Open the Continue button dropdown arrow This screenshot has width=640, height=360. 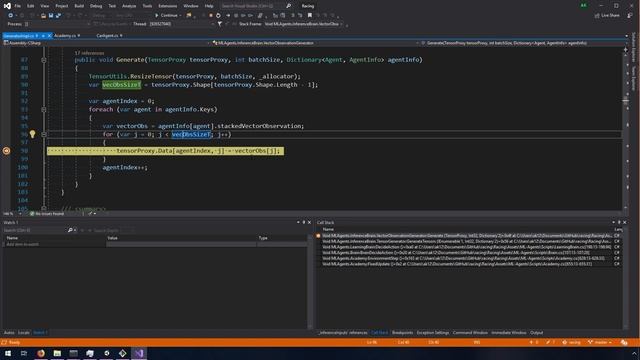[x=180, y=16]
